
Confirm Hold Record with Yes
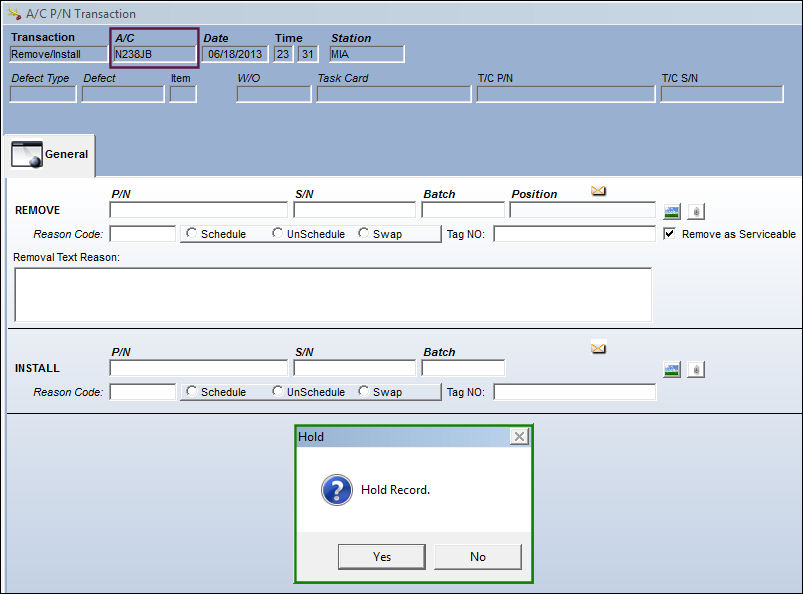pyautogui.click(x=382, y=557)
